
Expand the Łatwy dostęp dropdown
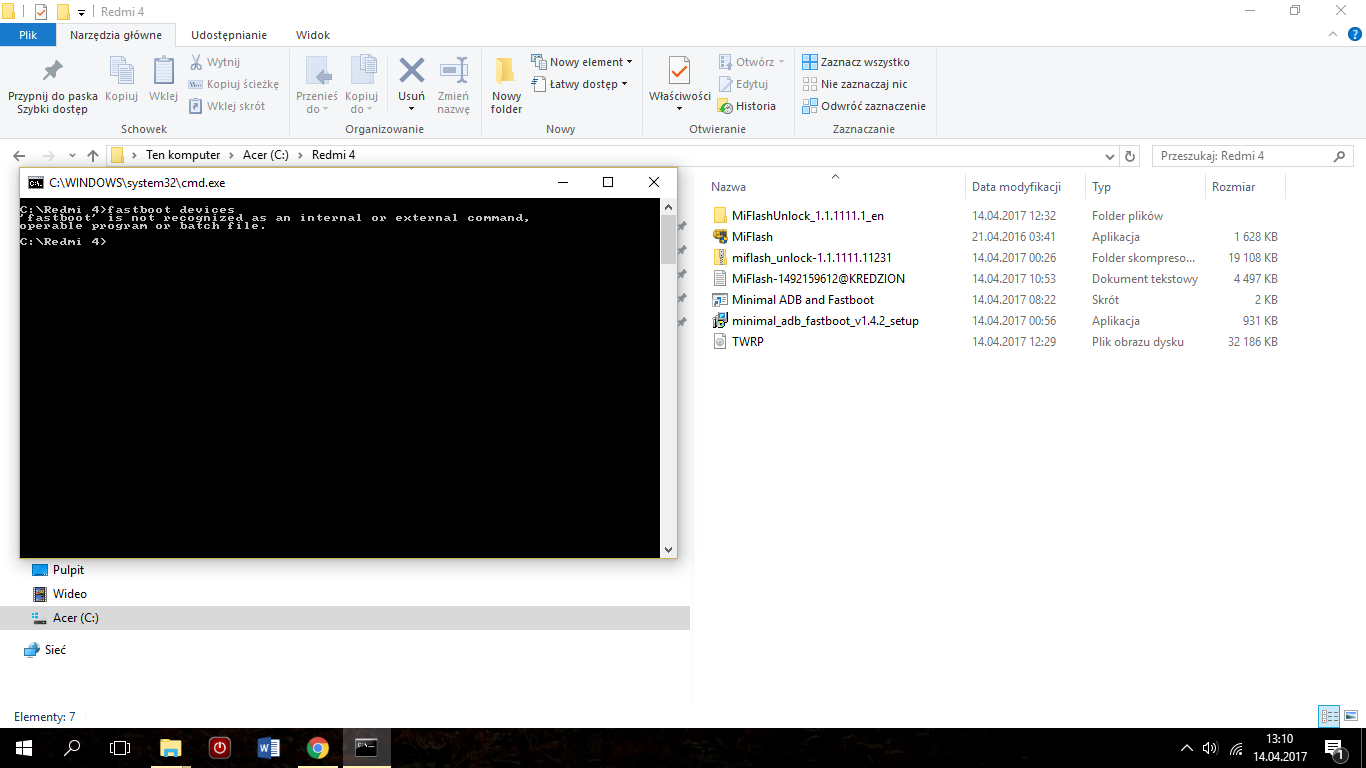pyautogui.click(x=581, y=84)
